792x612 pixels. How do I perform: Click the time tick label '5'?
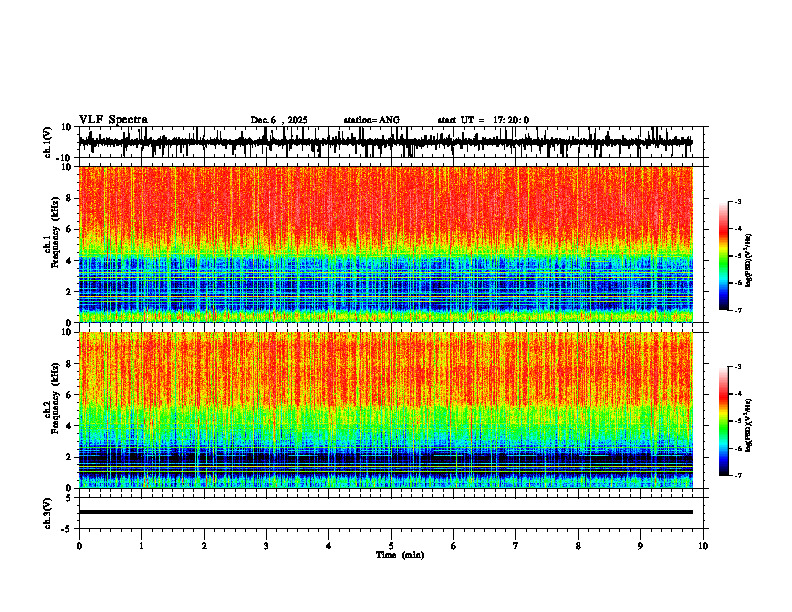391,546
